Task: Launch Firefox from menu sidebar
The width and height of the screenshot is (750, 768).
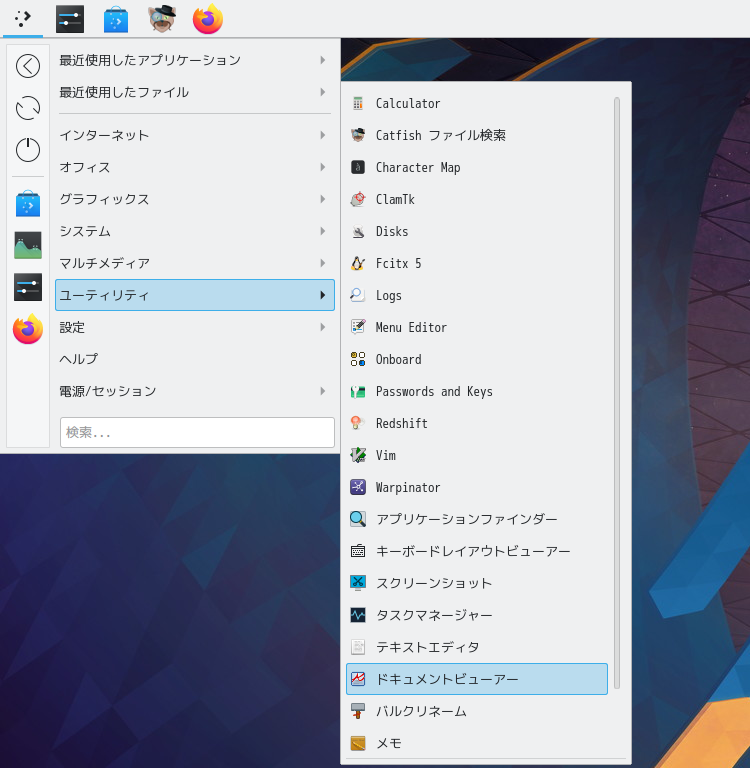Action: (28, 329)
